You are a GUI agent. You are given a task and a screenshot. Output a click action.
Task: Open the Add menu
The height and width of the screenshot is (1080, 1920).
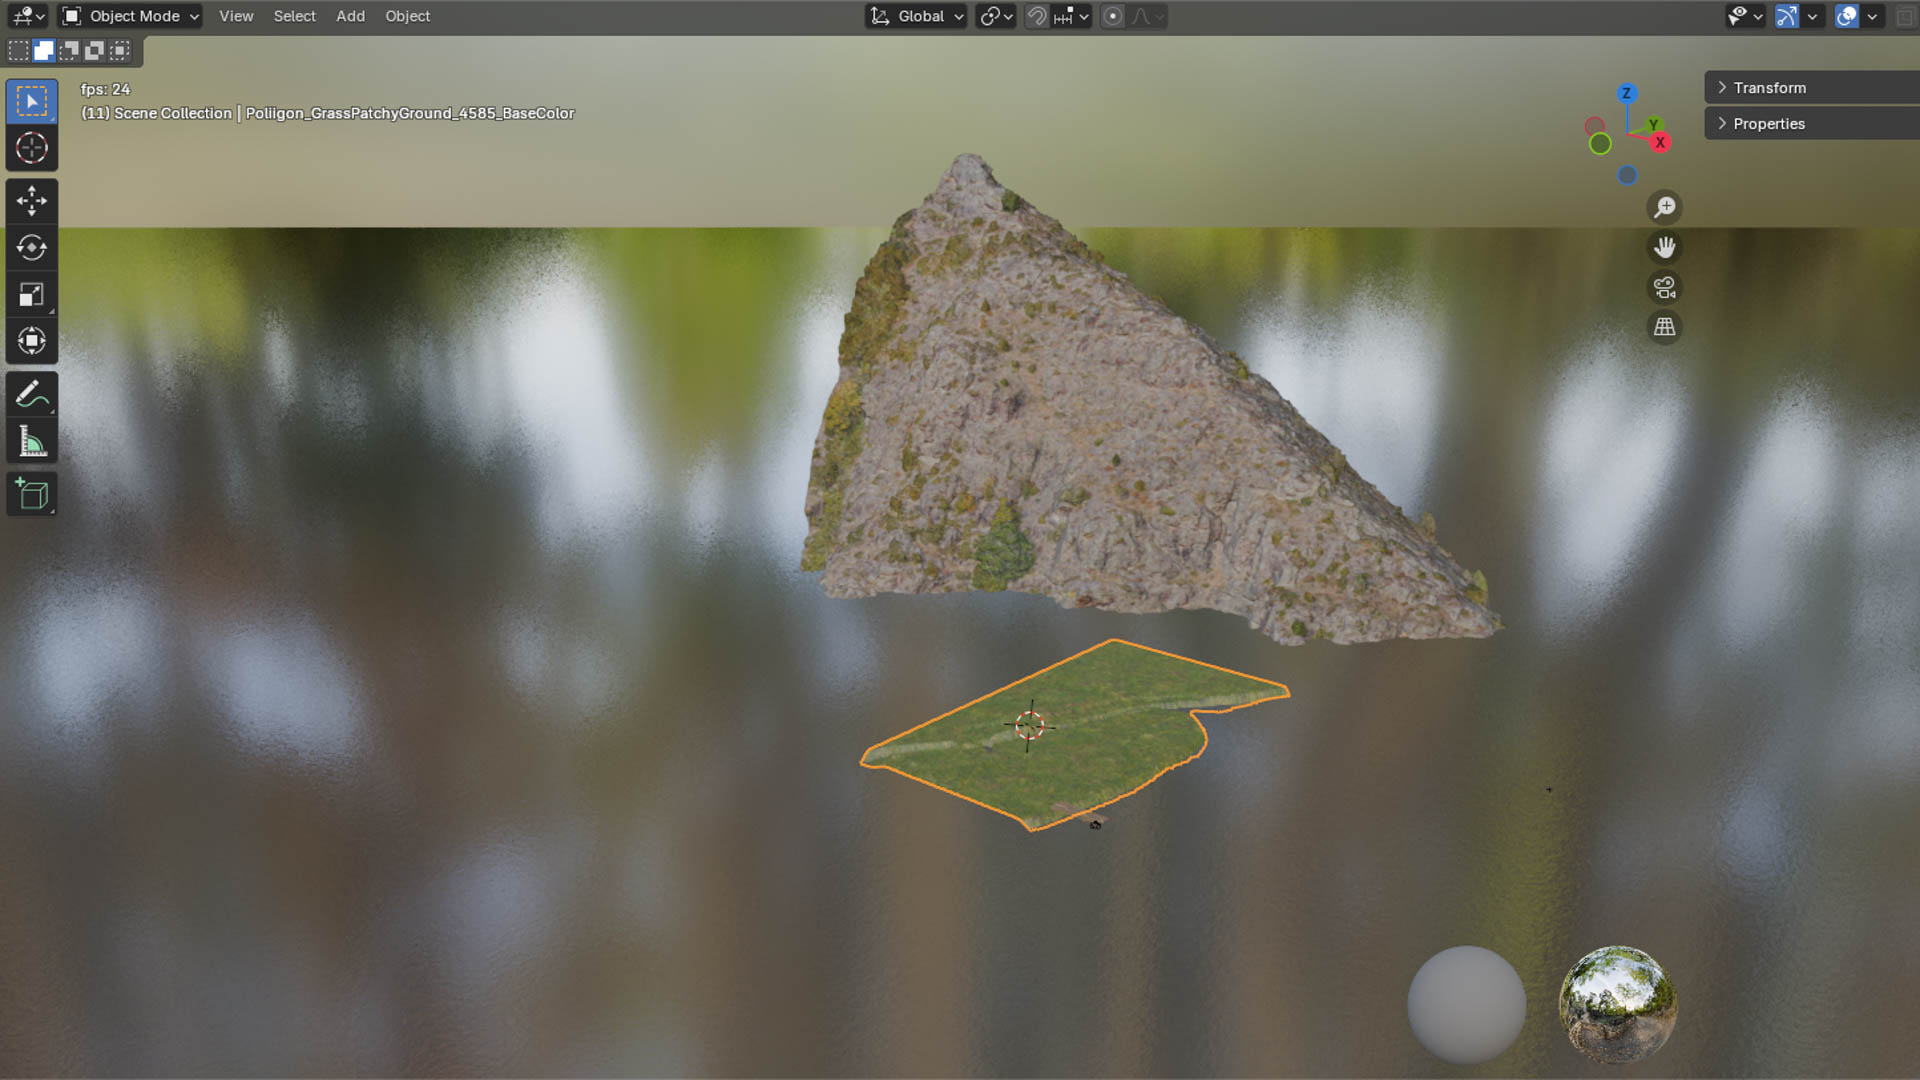pos(350,16)
